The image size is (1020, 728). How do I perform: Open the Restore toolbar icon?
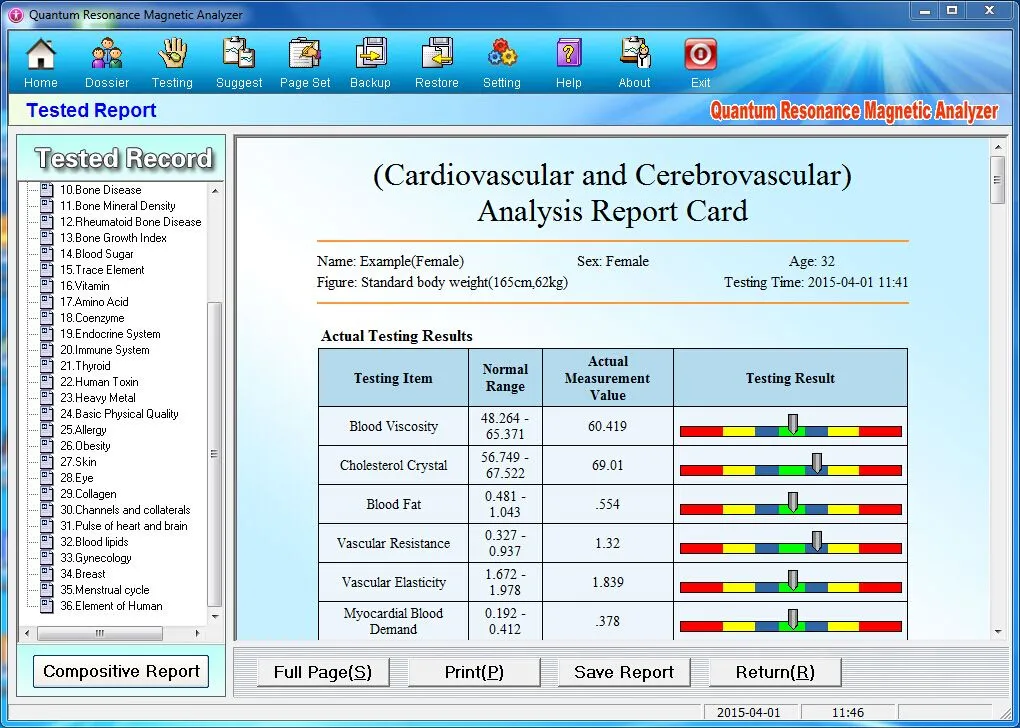coord(437,55)
